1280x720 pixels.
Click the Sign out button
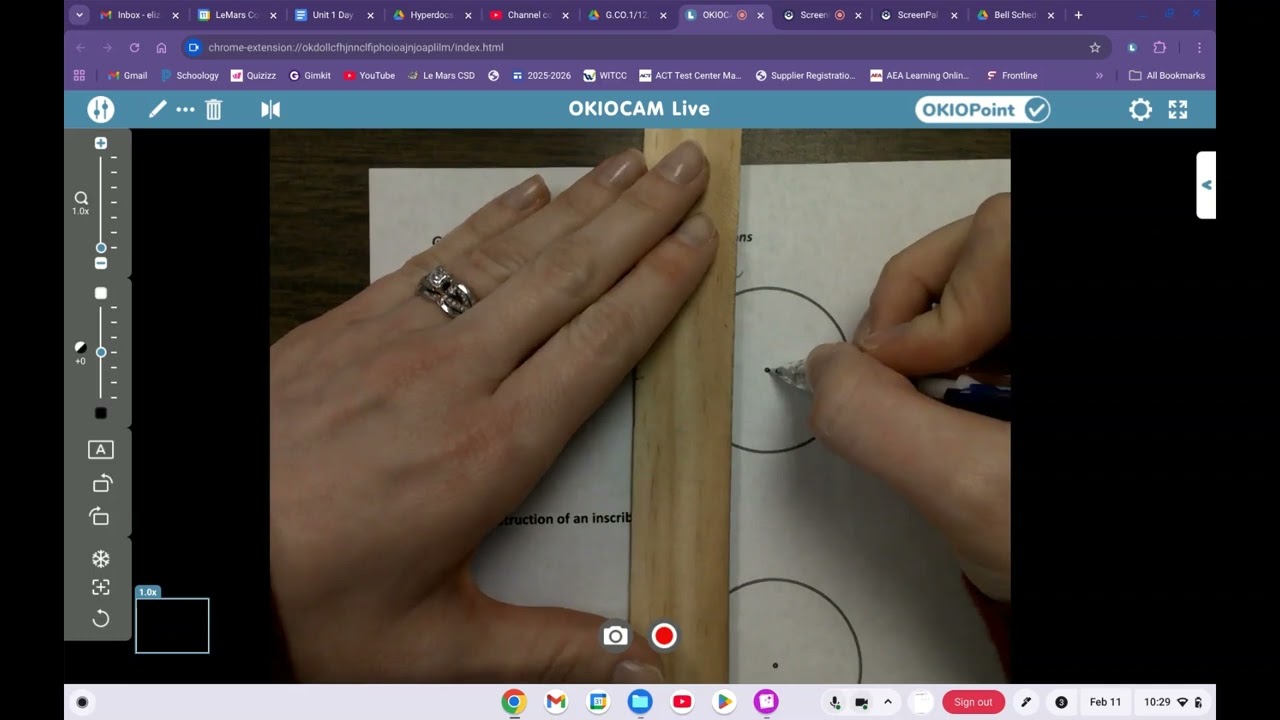click(x=973, y=702)
